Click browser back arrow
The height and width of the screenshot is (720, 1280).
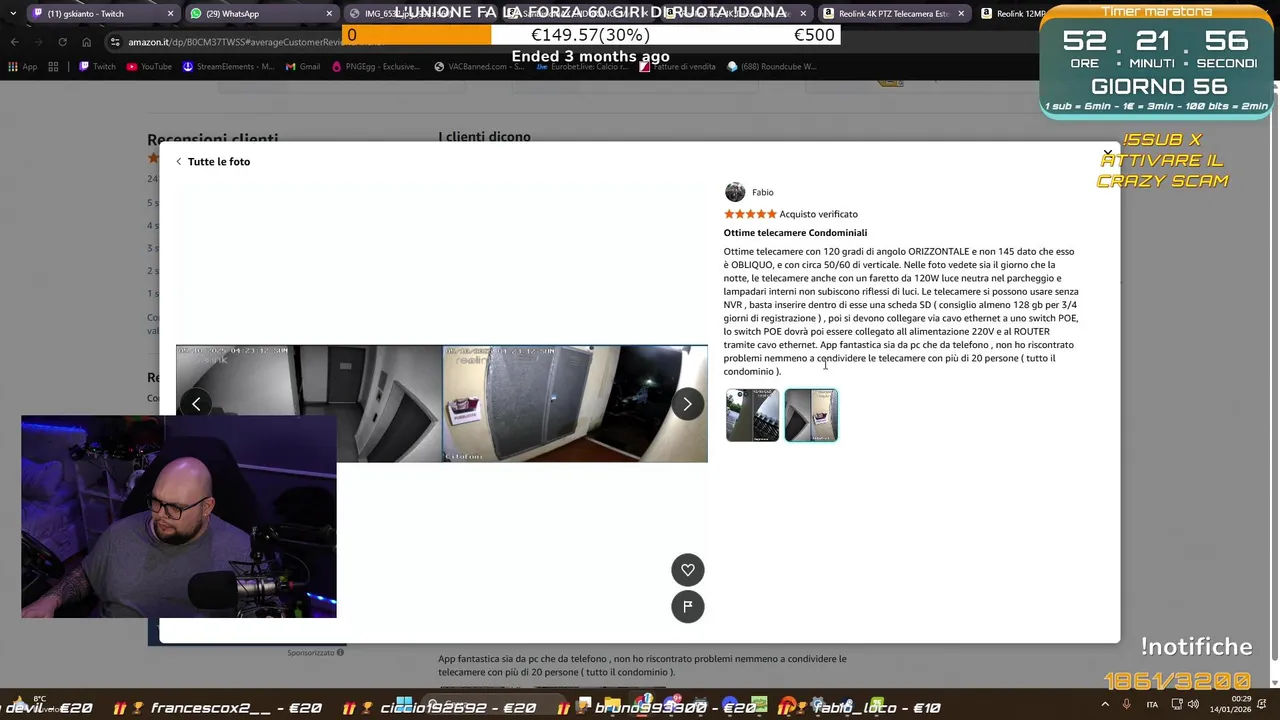14,42
